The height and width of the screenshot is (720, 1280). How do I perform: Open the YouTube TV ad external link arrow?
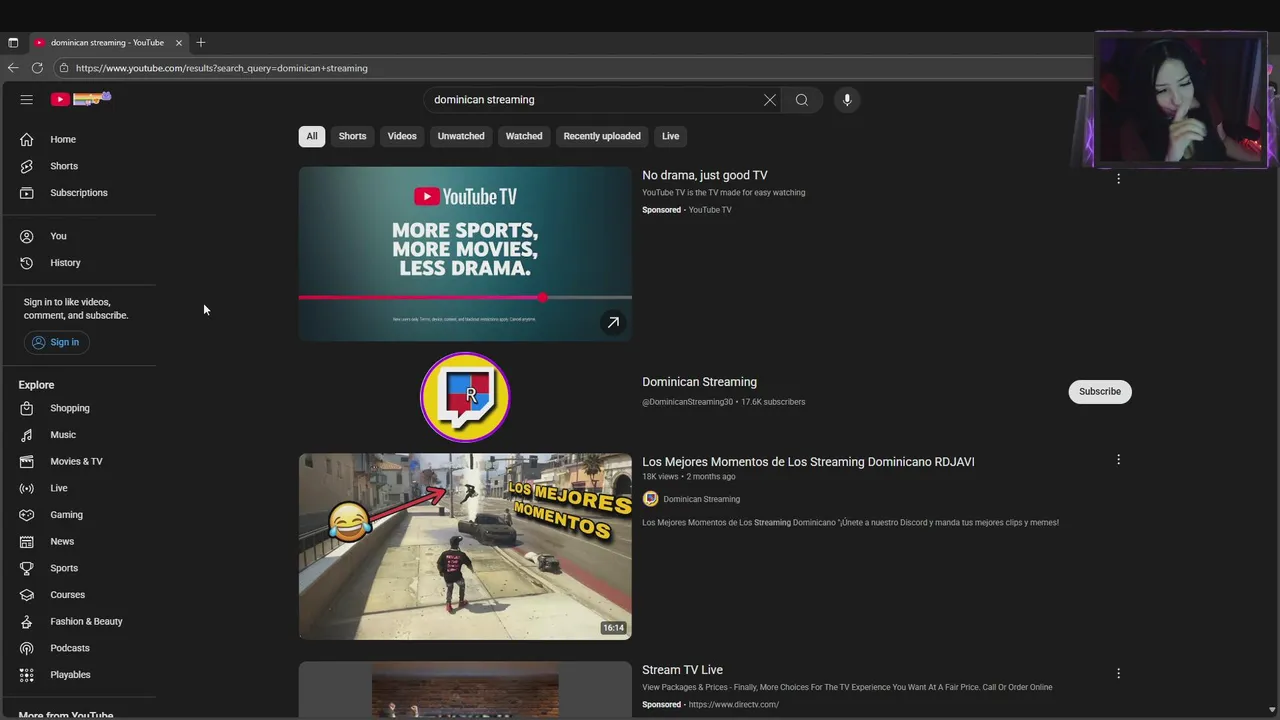pos(613,322)
